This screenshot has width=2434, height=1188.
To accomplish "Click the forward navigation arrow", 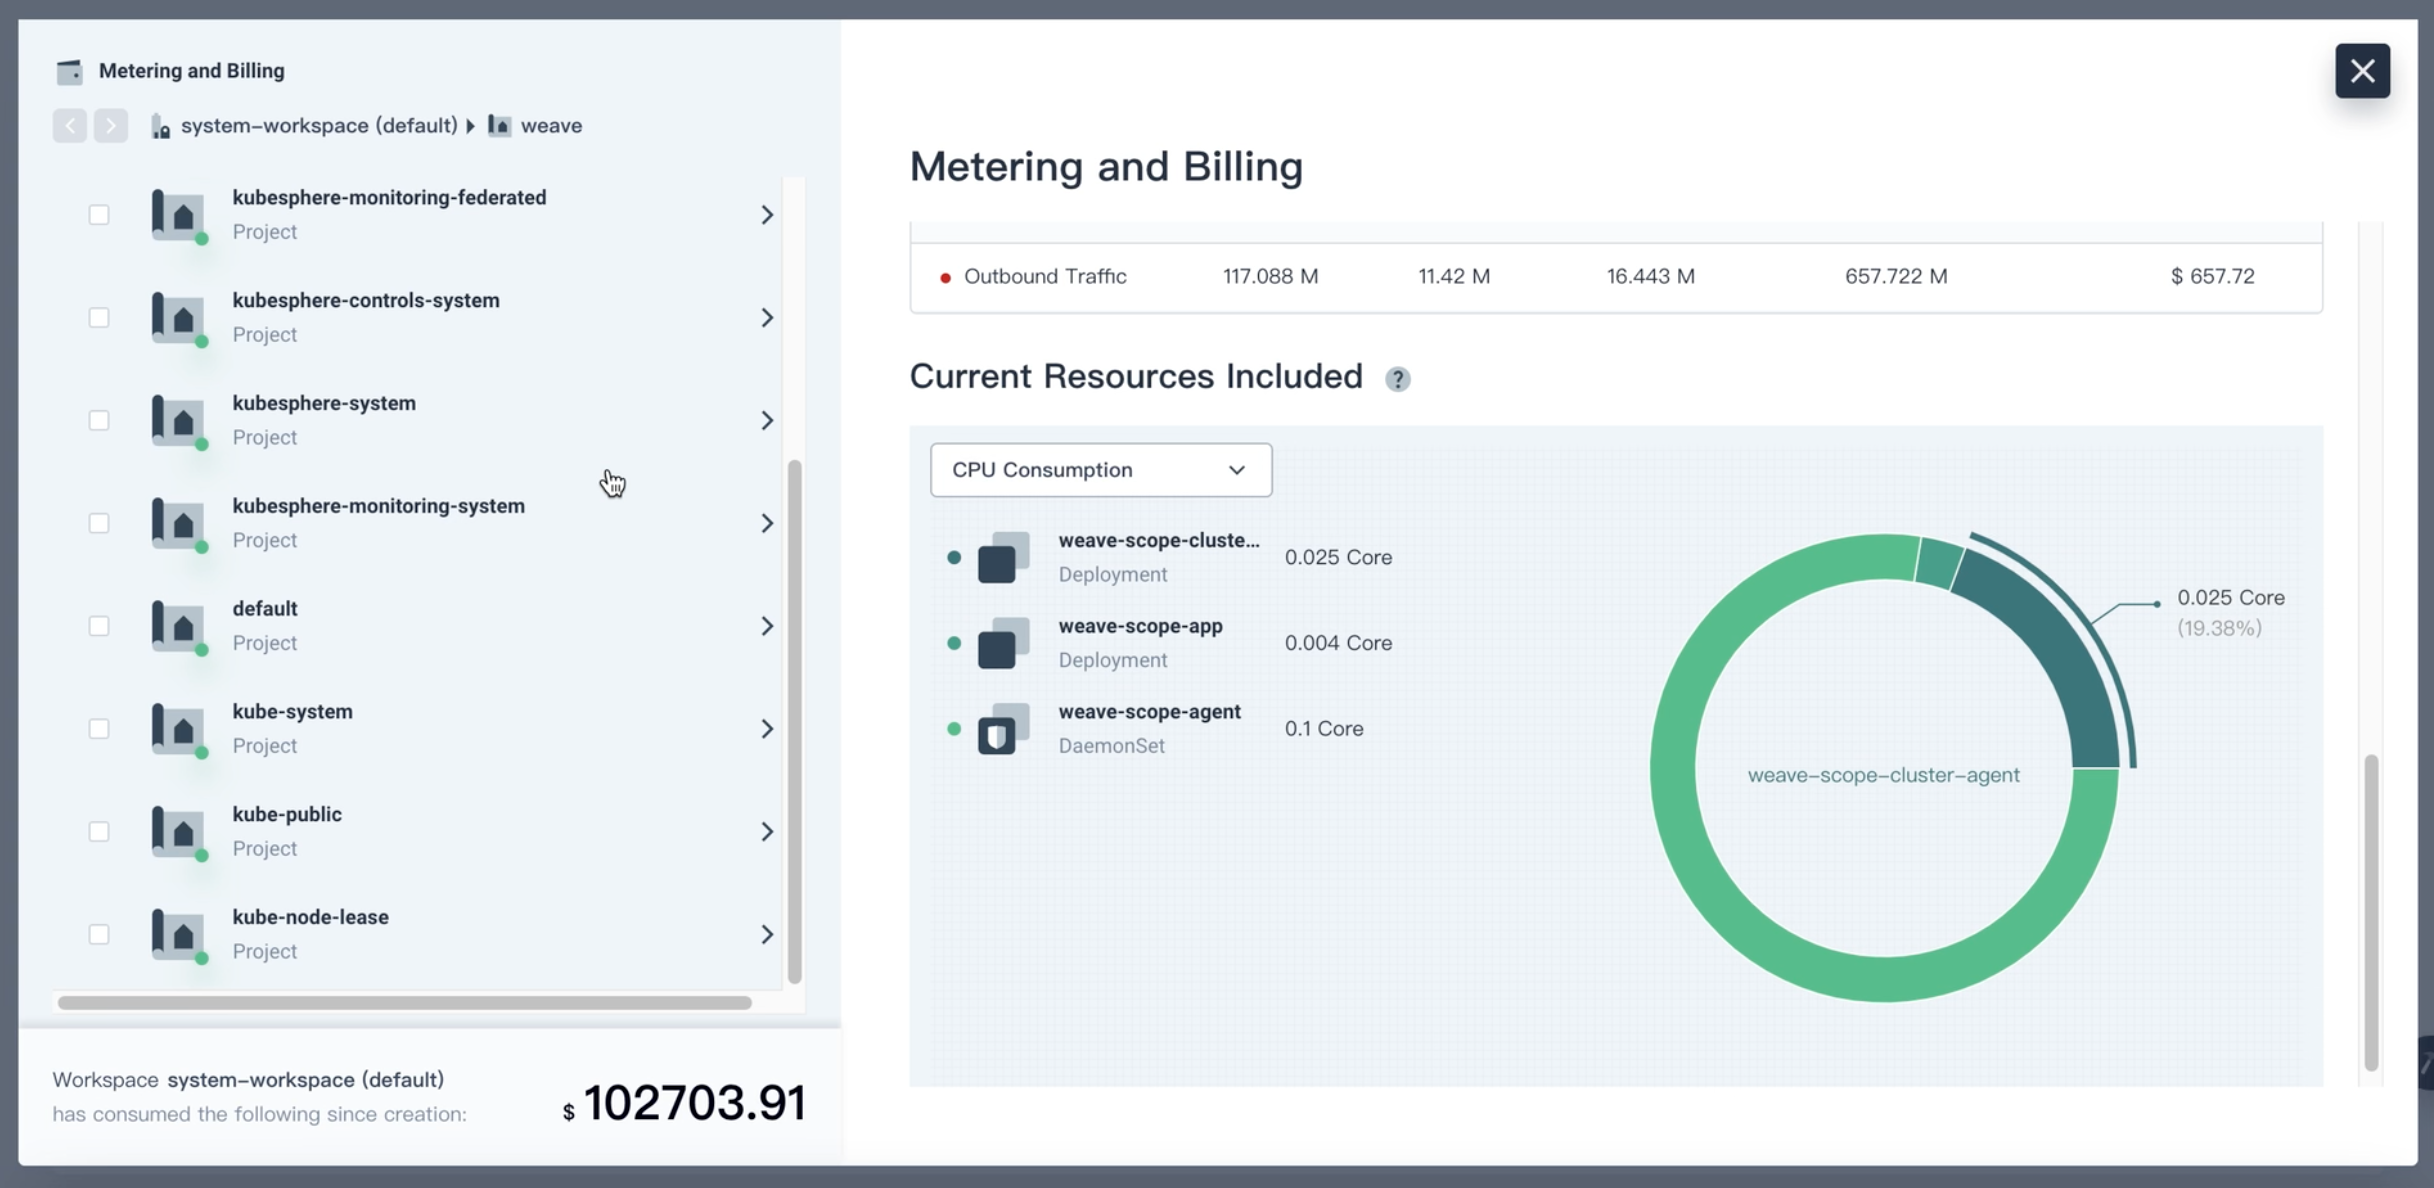I will click(111, 125).
